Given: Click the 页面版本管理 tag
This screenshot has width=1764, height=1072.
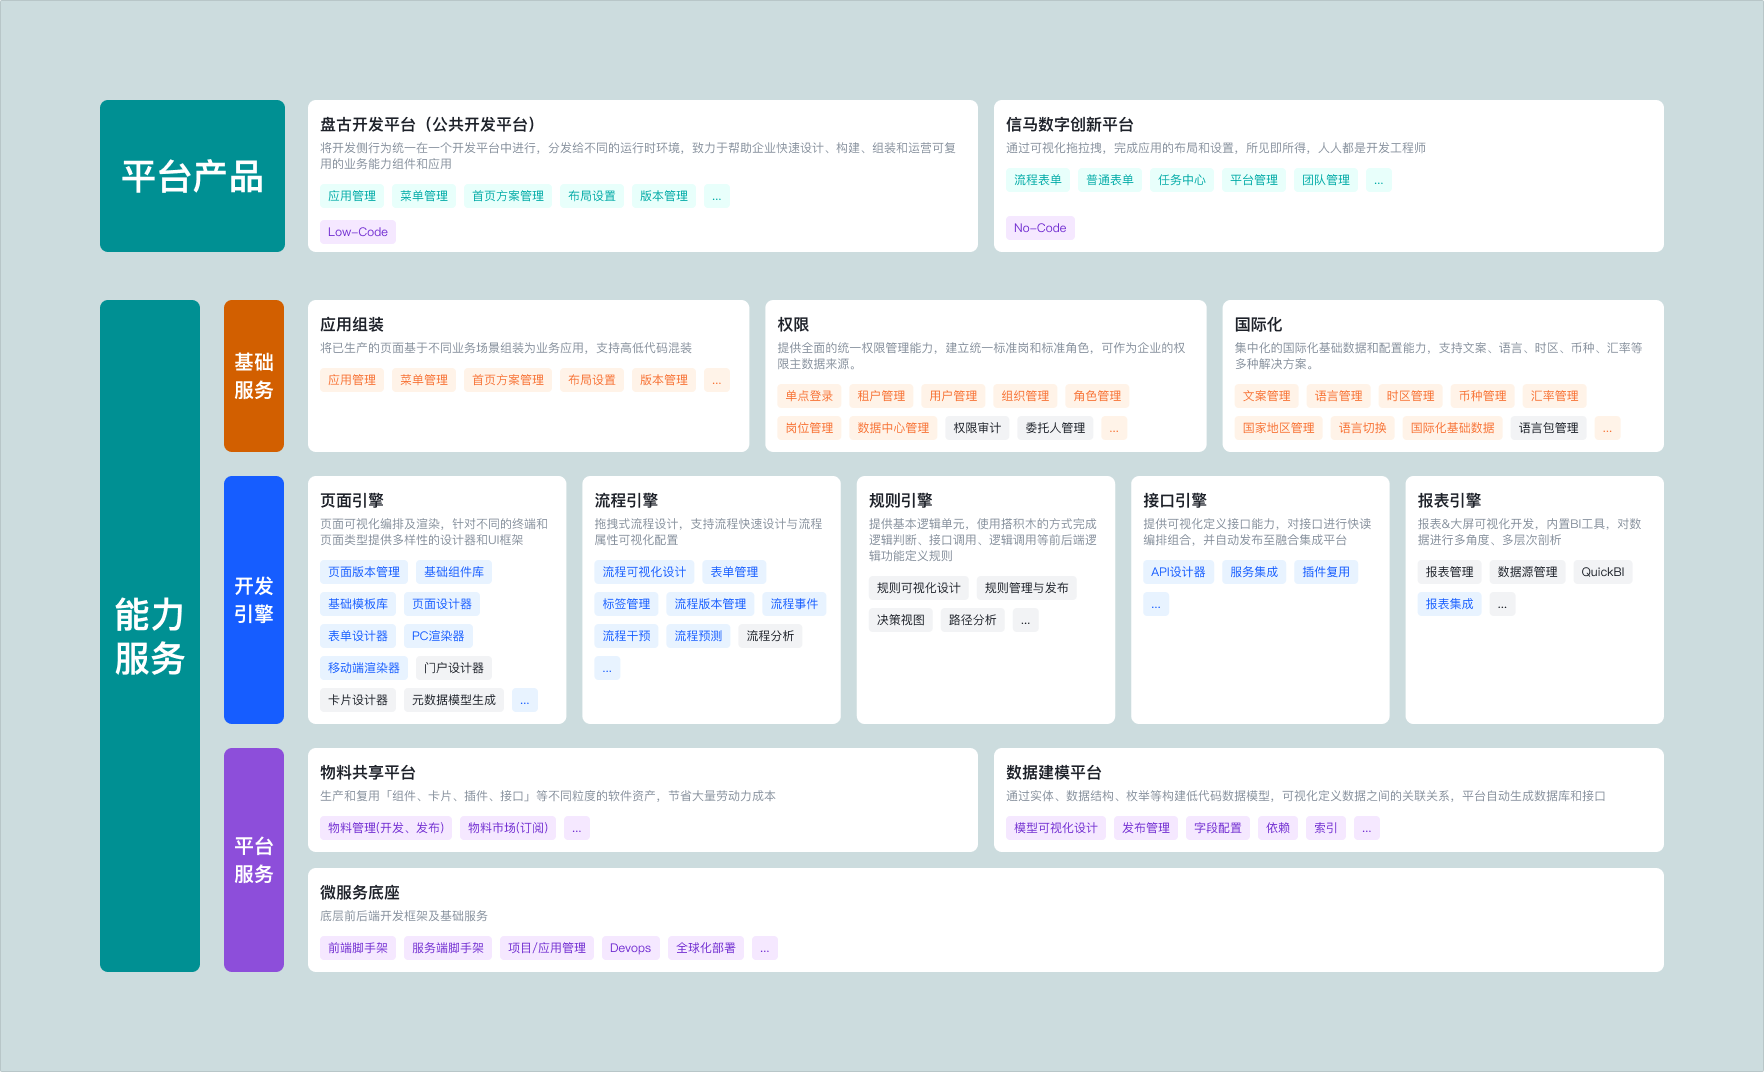Looking at the screenshot, I should (x=364, y=572).
